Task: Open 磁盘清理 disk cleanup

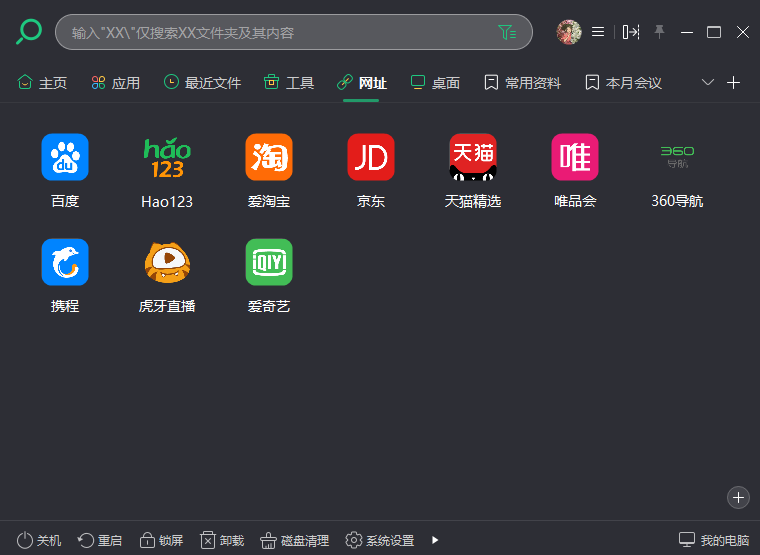Action: tap(295, 540)
